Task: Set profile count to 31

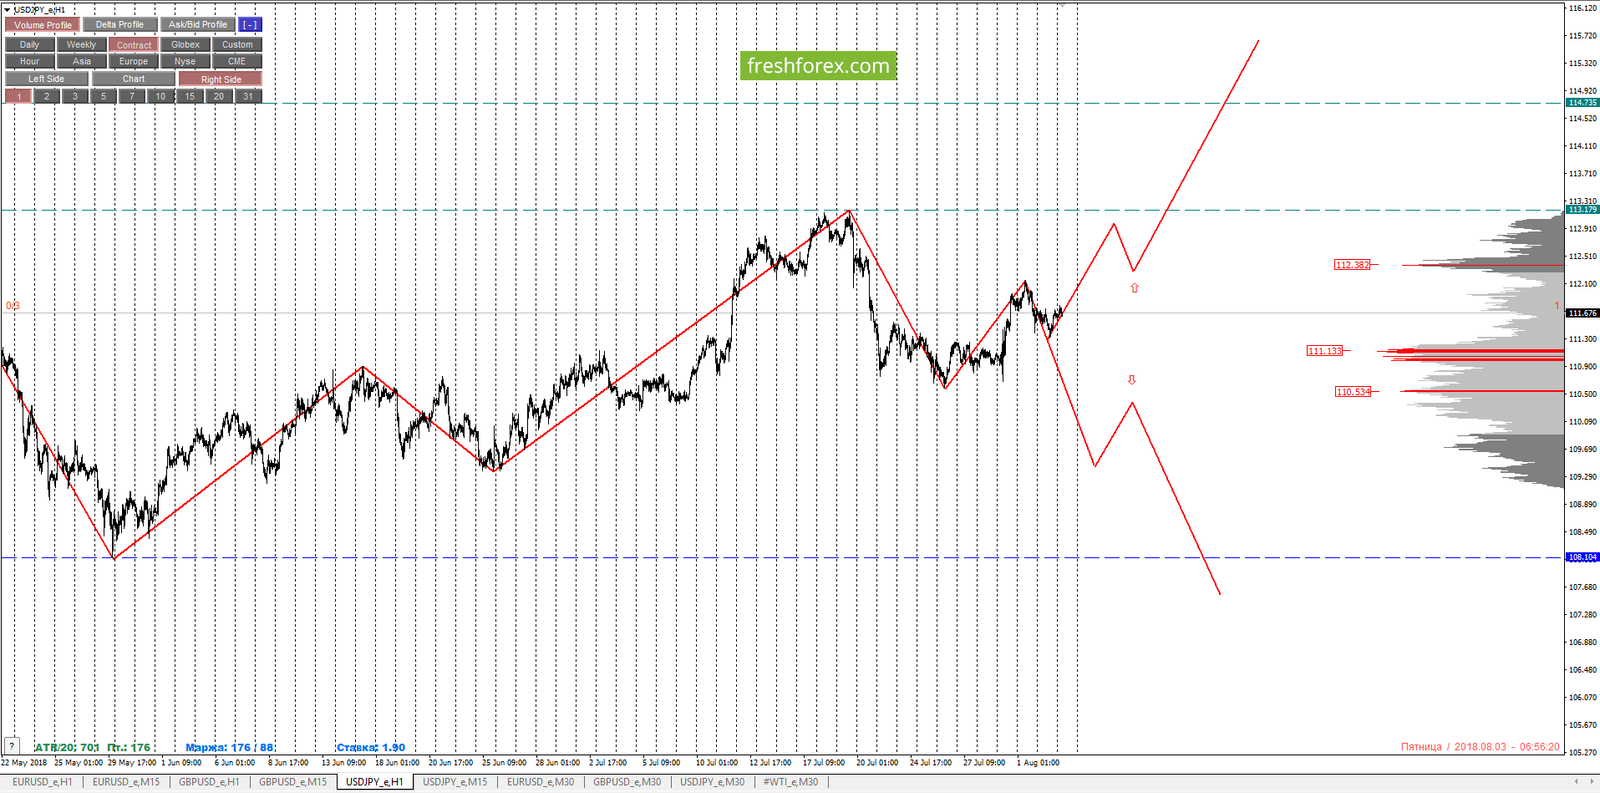Action: [x=248, y=97]
